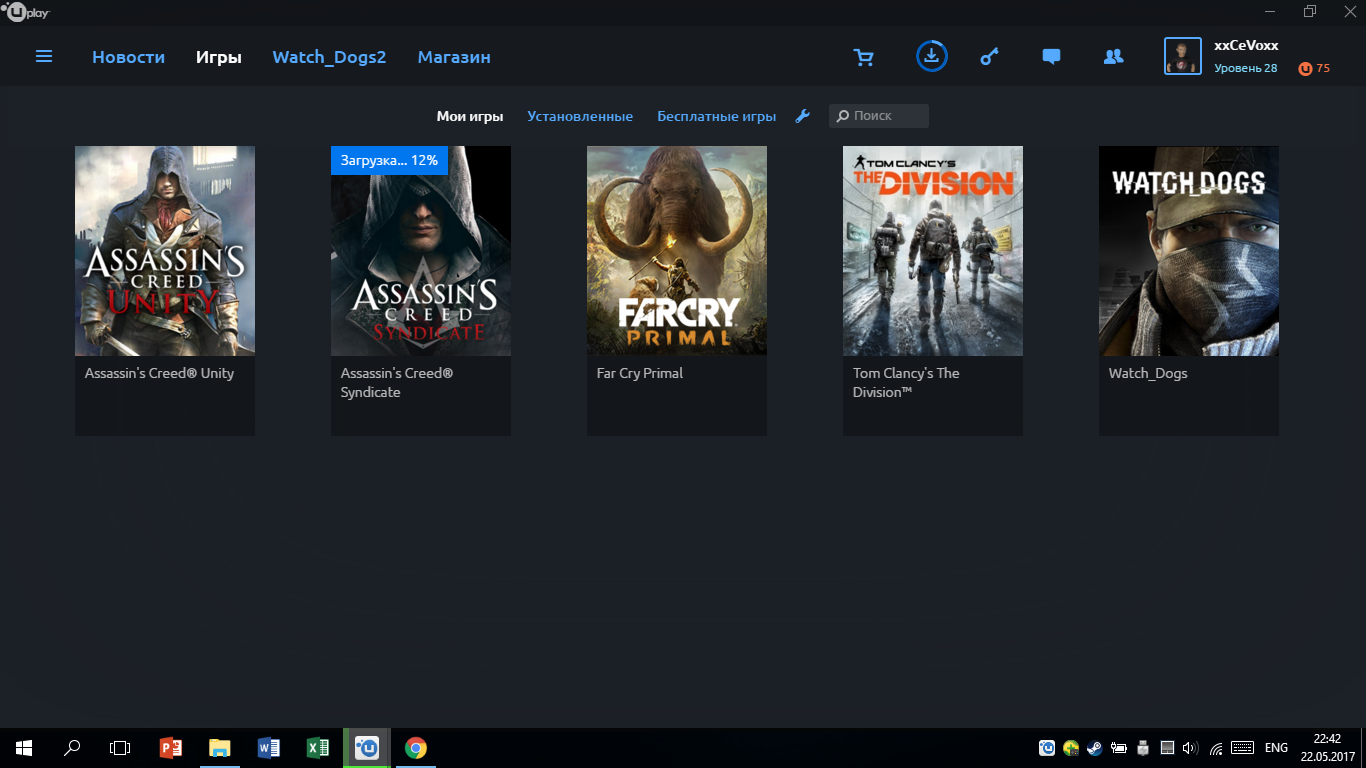The height and width of the screenshot is (768, 1366).
Task: Open the Assassin's Creed Unity cover
Action: (165, 250)
